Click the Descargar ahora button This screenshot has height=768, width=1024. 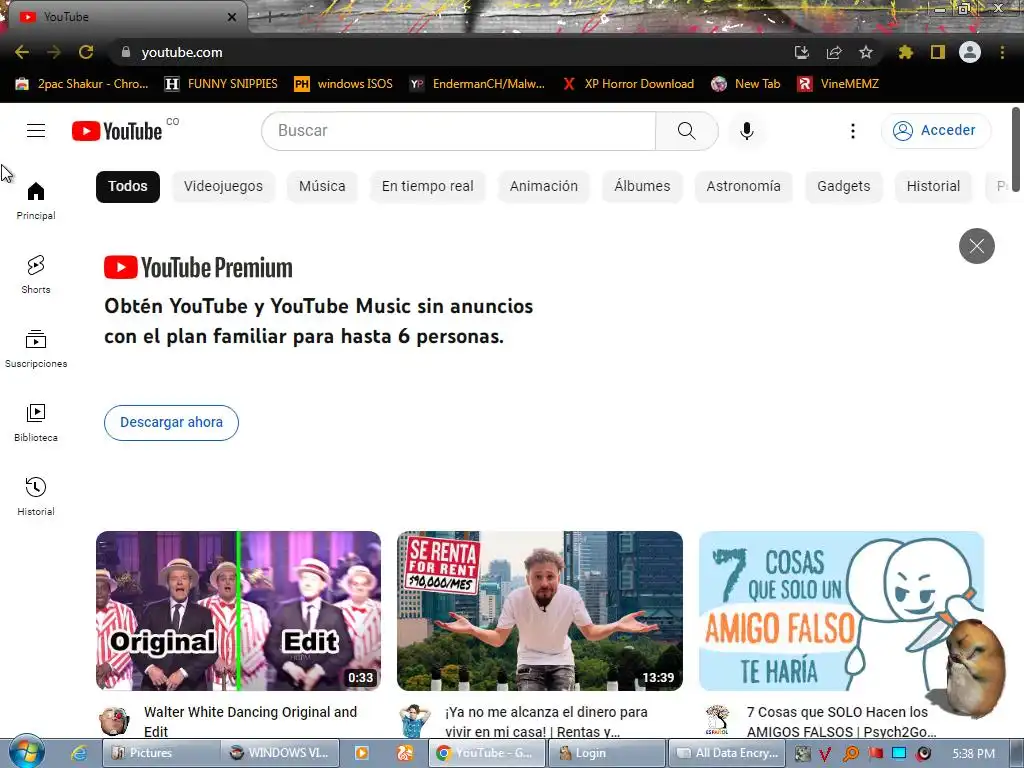click(x=171, y=423)
